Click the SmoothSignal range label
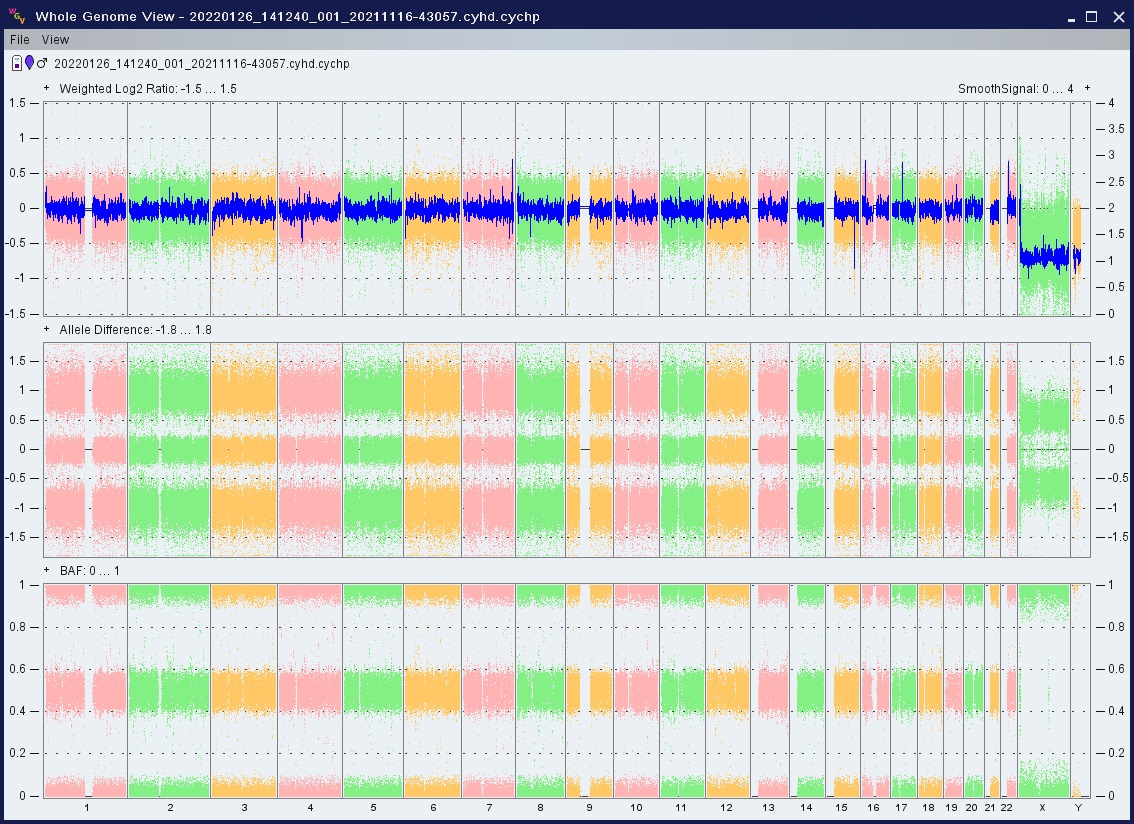 [1015, 88]
